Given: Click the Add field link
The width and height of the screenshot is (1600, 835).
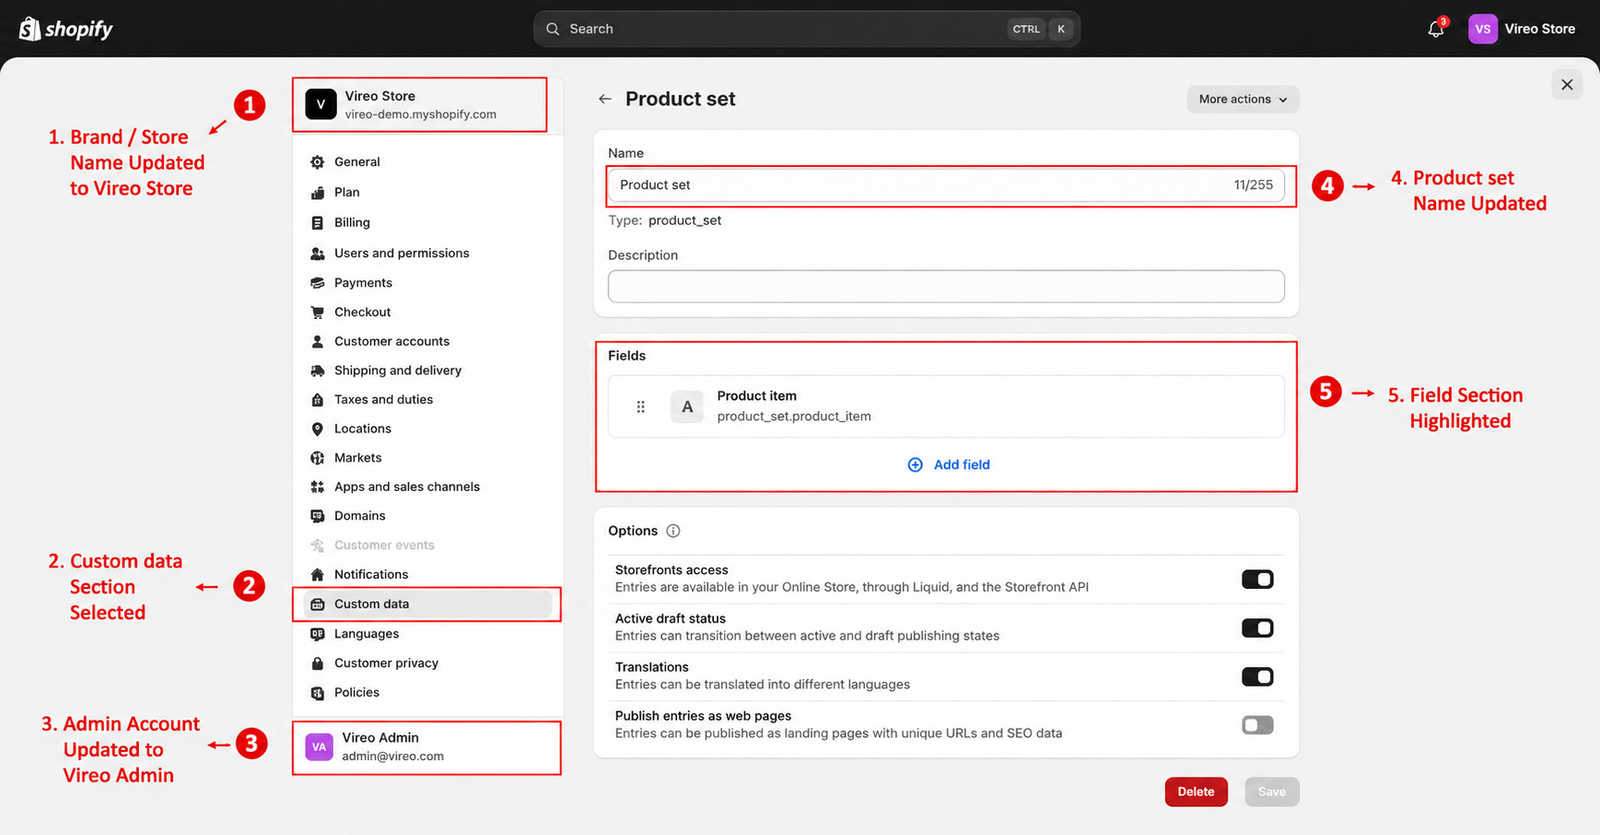Looking at the screenshot, I should point(948,465).
